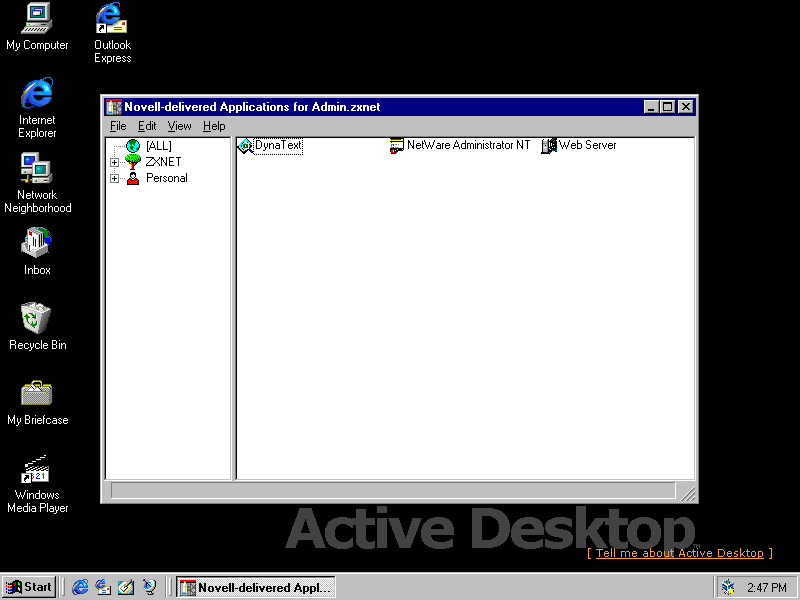Follow Tell me about Active Desktop link
The image size is (800, 600).
680,553
